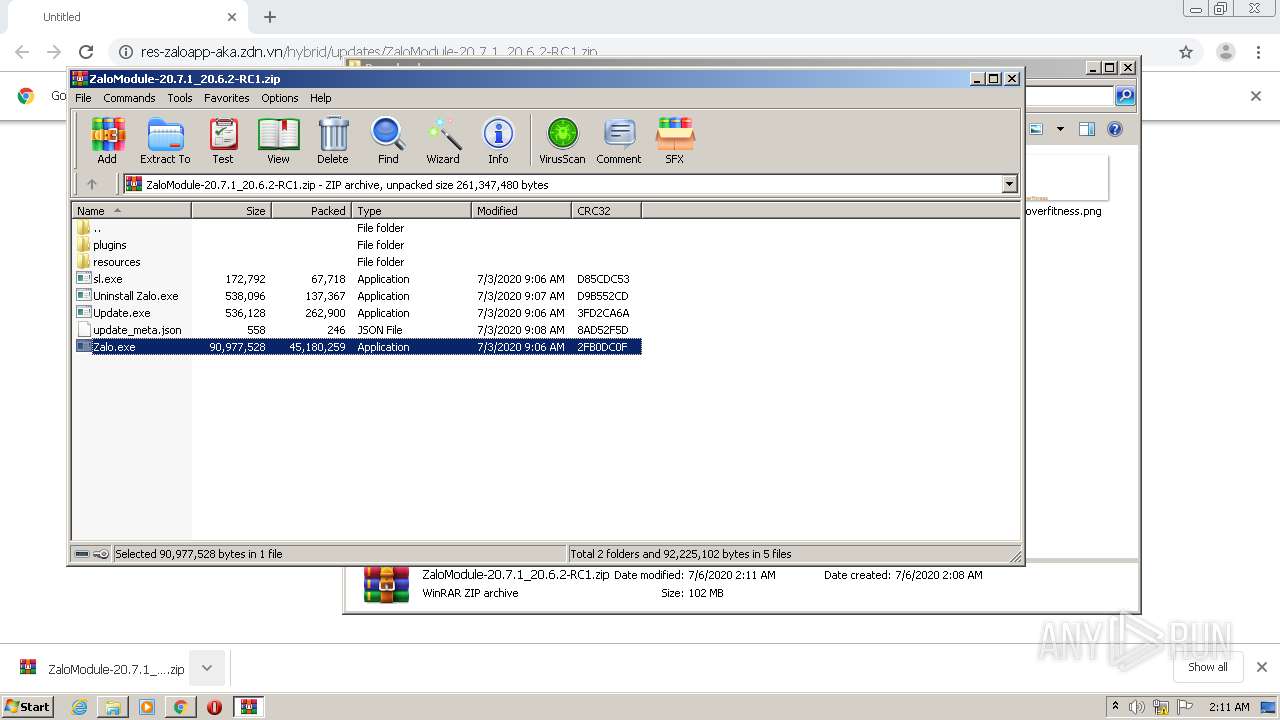This screenshot has width=1280, height=720.
Task: Click the WinRAR taskbar button
Action: point(249,707)
